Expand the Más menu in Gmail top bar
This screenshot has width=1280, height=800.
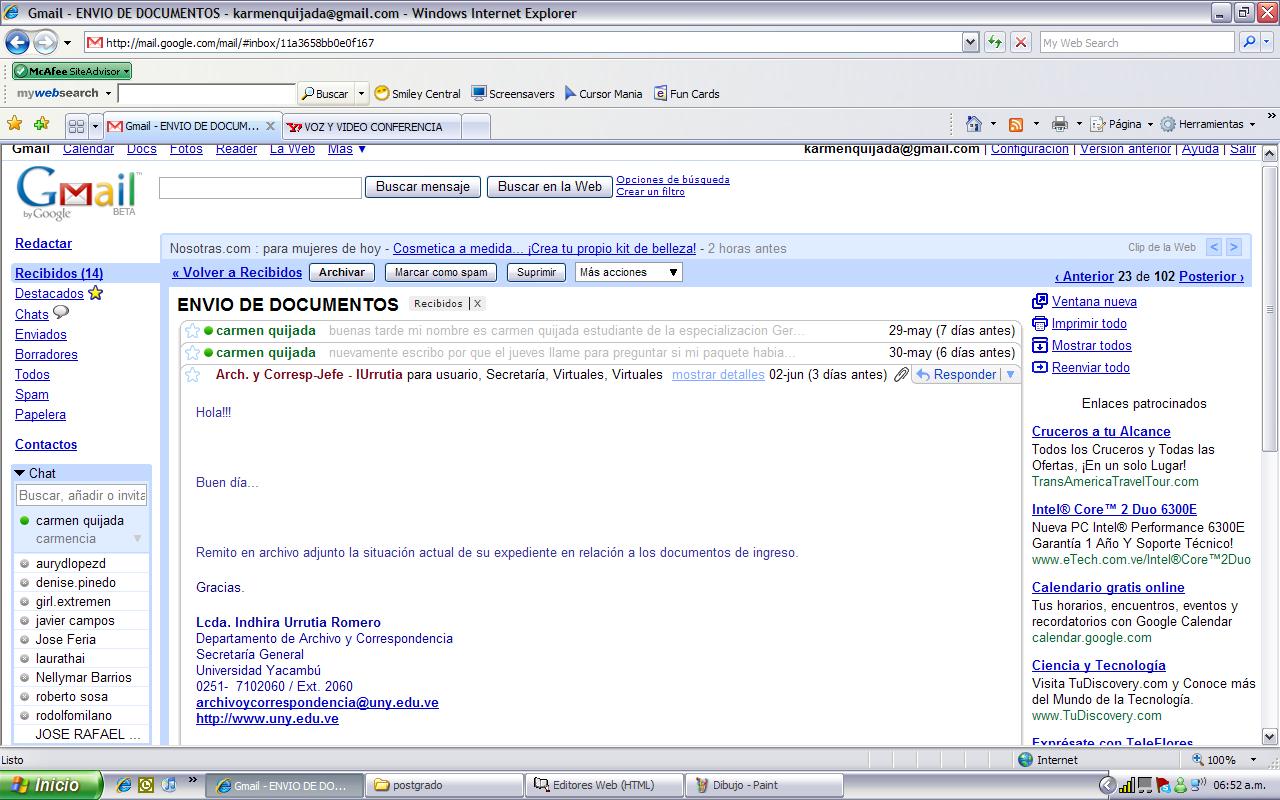pyautogui.click(x=347, y=149)
